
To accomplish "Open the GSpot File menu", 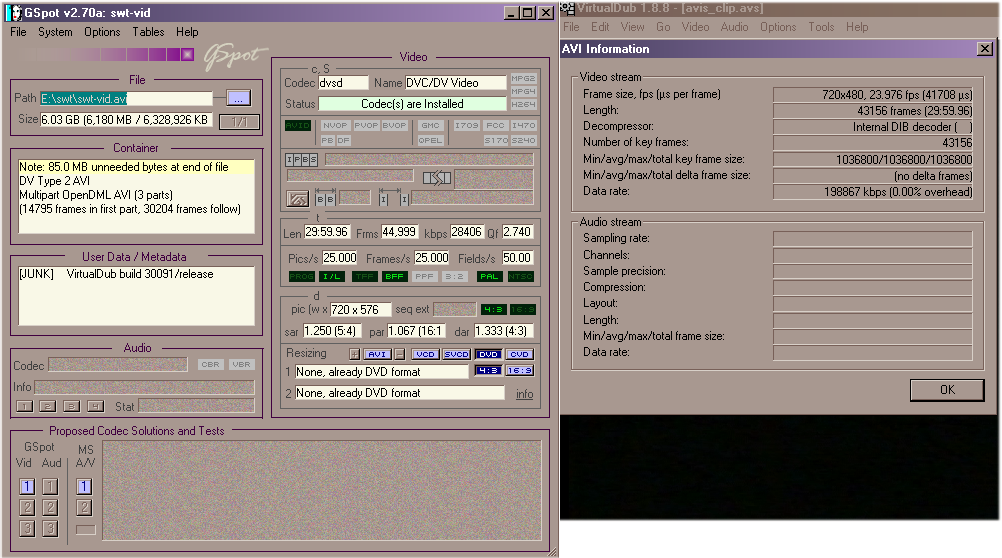I will pyautogui.click(x=18, y=32).
